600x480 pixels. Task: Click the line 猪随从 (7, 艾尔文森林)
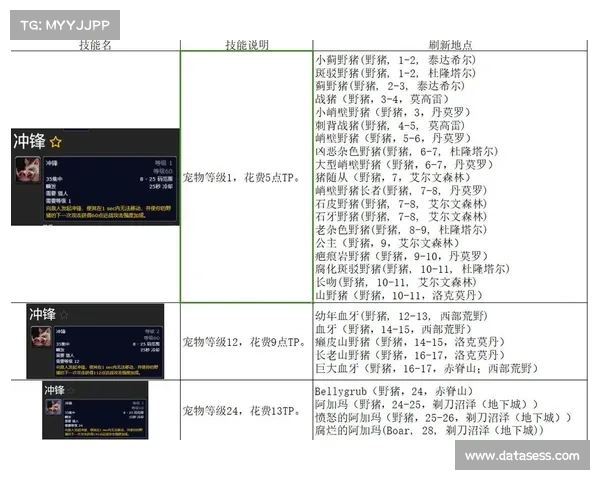point(393,178)
